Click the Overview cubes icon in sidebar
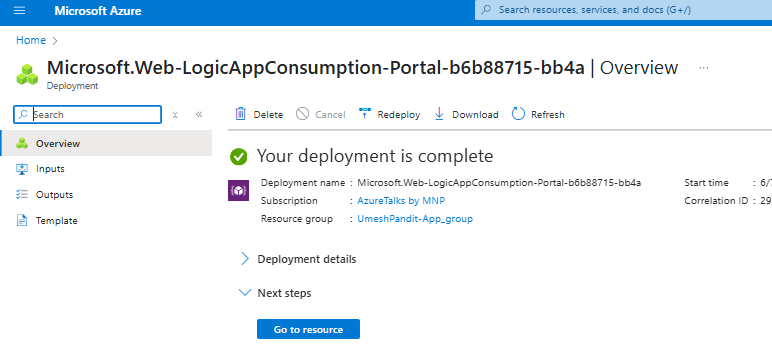The height and width of the screenshot is (361, 772). point(22,143)
